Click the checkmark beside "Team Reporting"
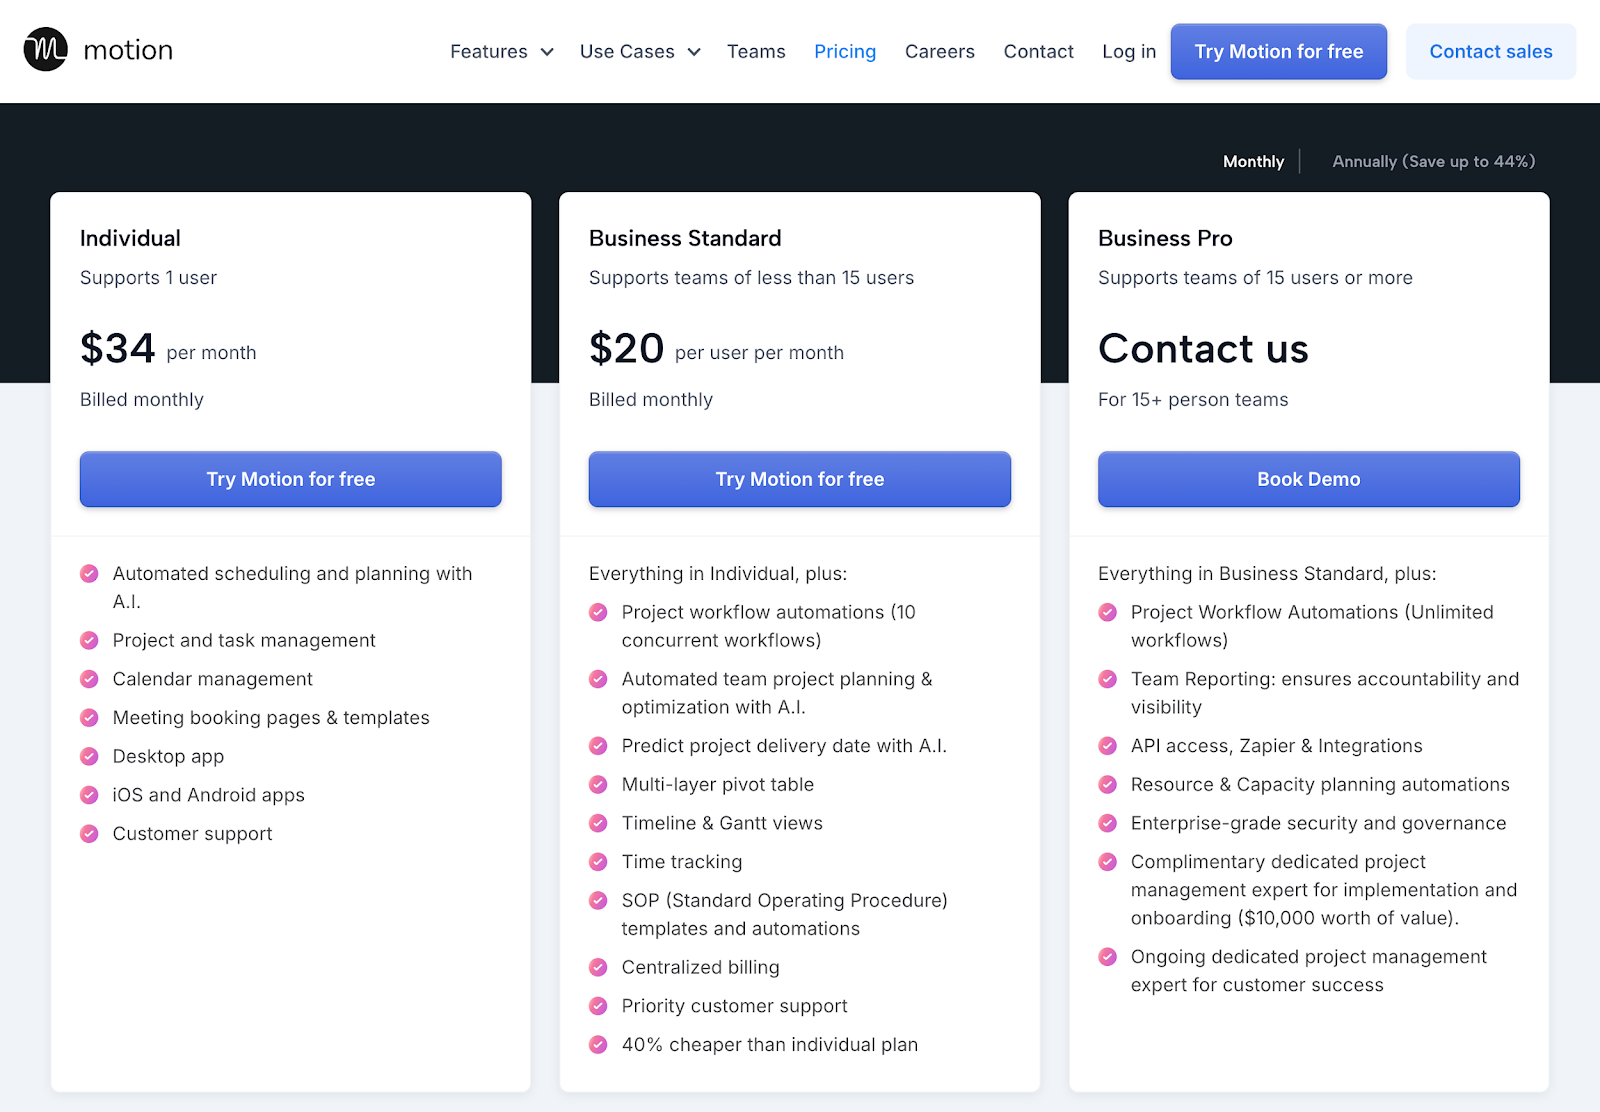Screen dimensions: 1600x1112 (x=1107, y=679)
